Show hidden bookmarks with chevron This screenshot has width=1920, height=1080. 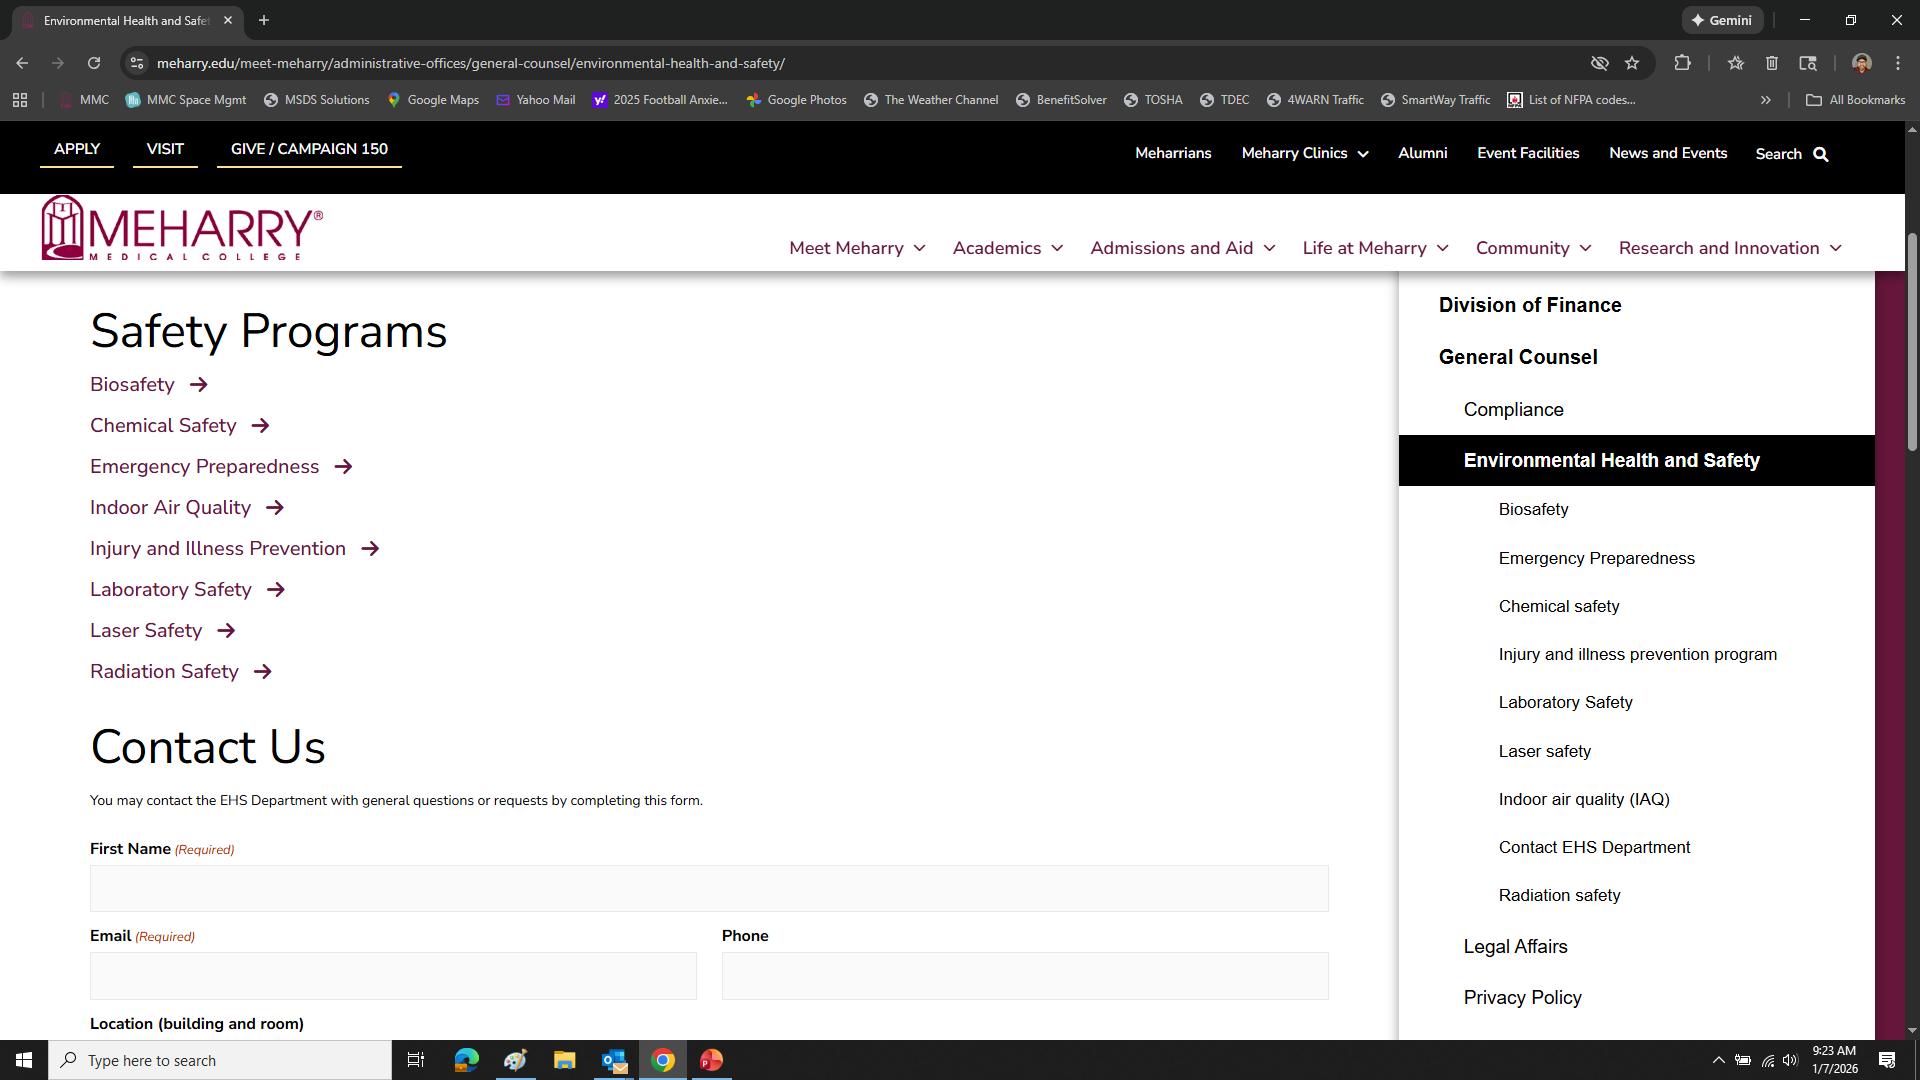click(1765, 100)
